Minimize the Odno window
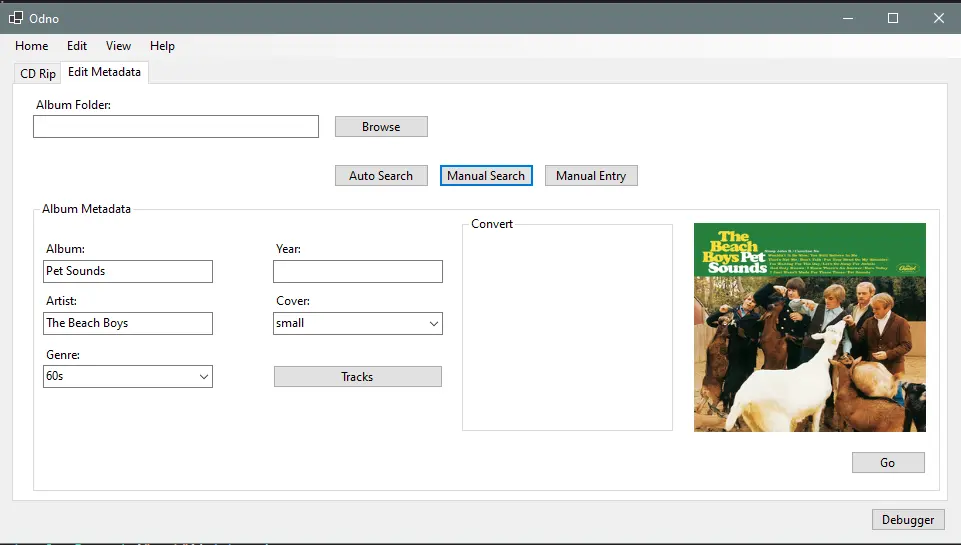This screenshot has height=545, width=961. pyautogui.click(x=848, y=18)
